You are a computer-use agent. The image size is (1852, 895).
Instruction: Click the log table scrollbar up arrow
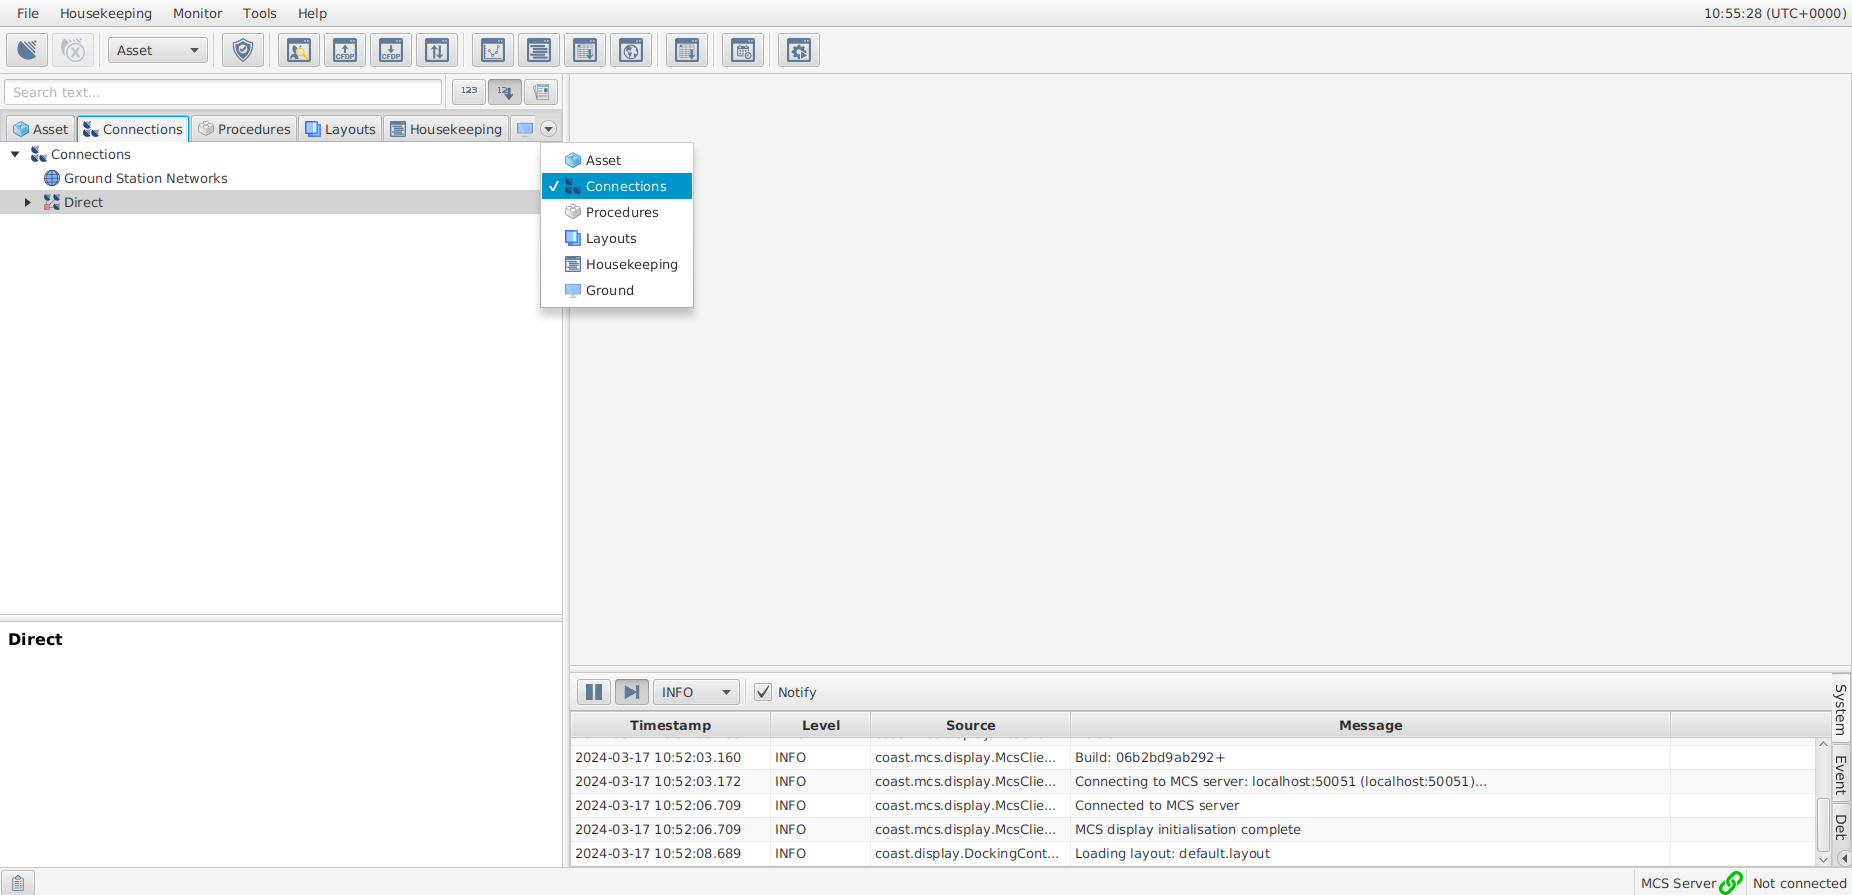click(x=1823, y=745)
